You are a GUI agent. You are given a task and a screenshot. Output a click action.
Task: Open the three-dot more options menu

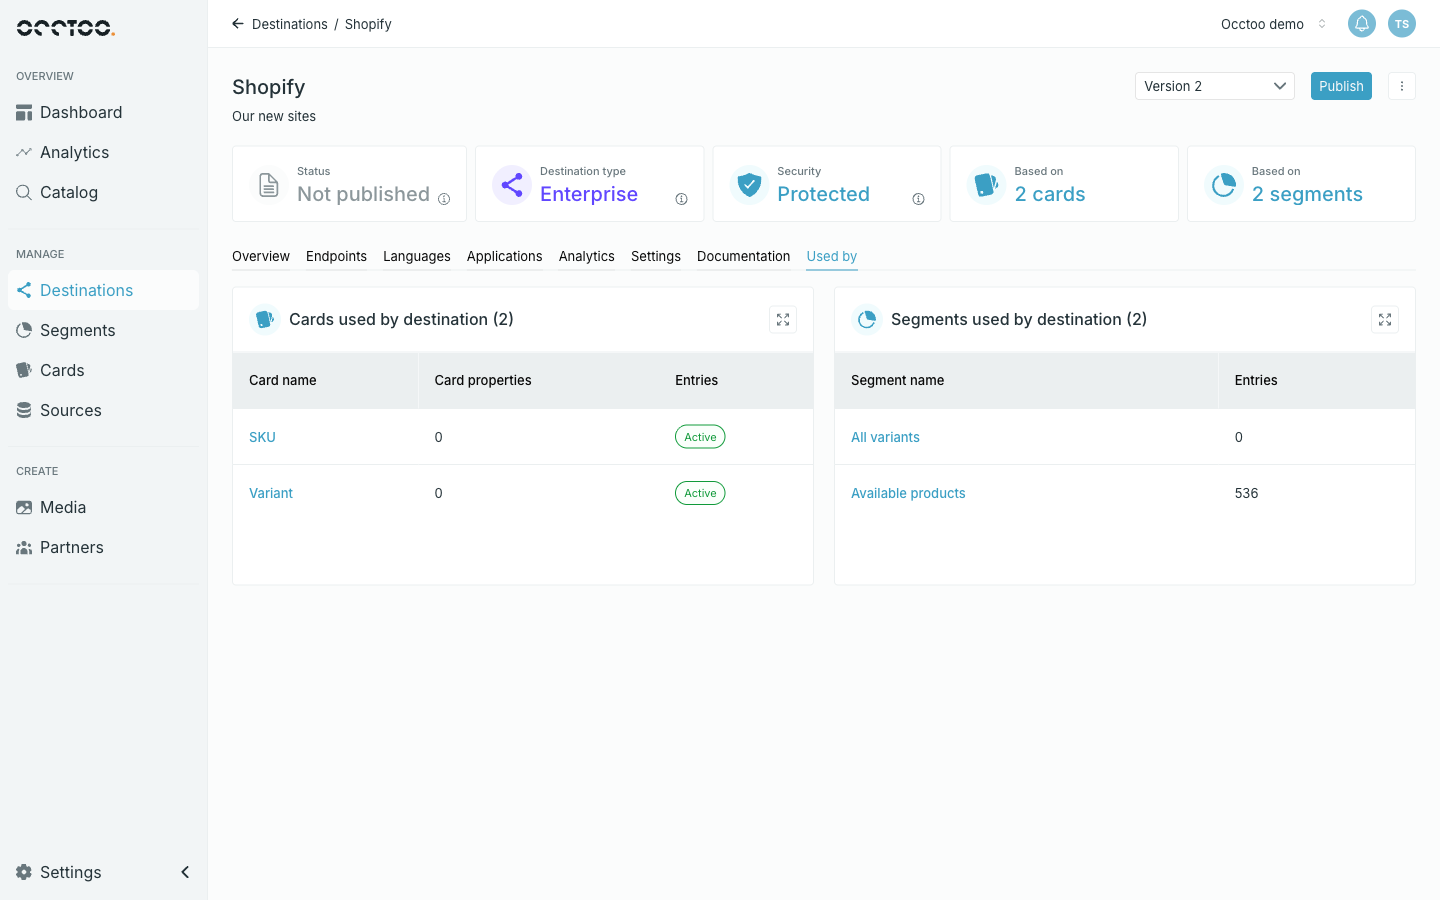click(1402, 86)
